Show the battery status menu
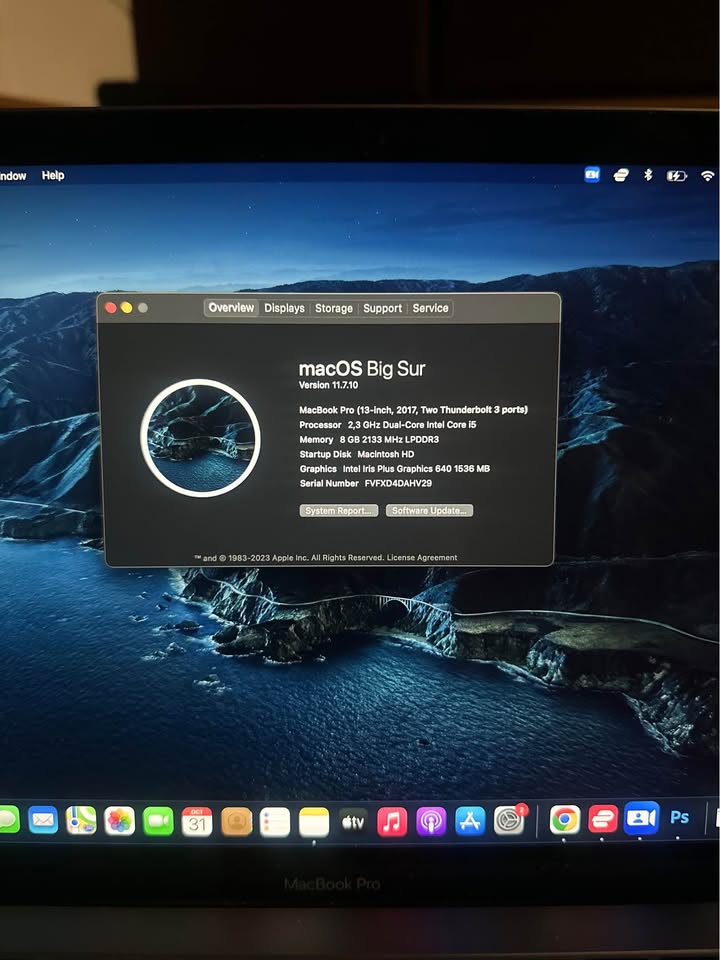Screen dimensions: 720x960 tap(677, 175)
